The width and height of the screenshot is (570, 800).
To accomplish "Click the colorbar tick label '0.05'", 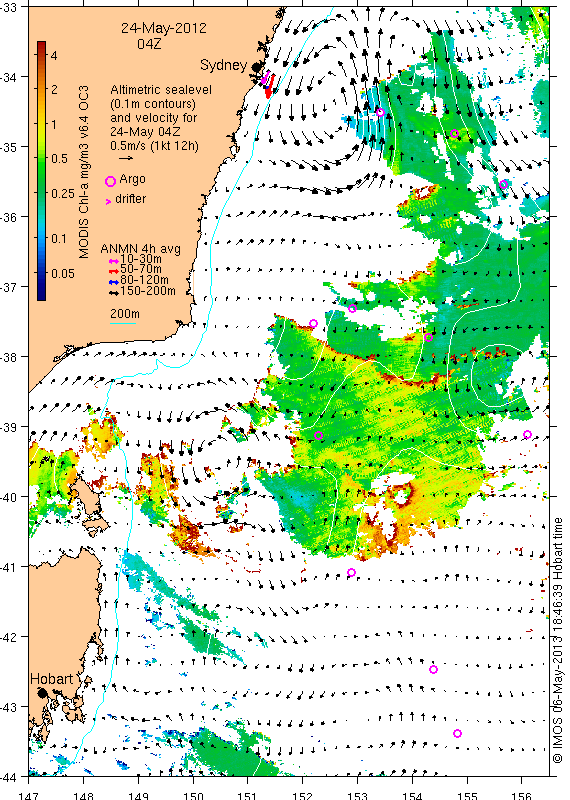I will coord(63,273).
